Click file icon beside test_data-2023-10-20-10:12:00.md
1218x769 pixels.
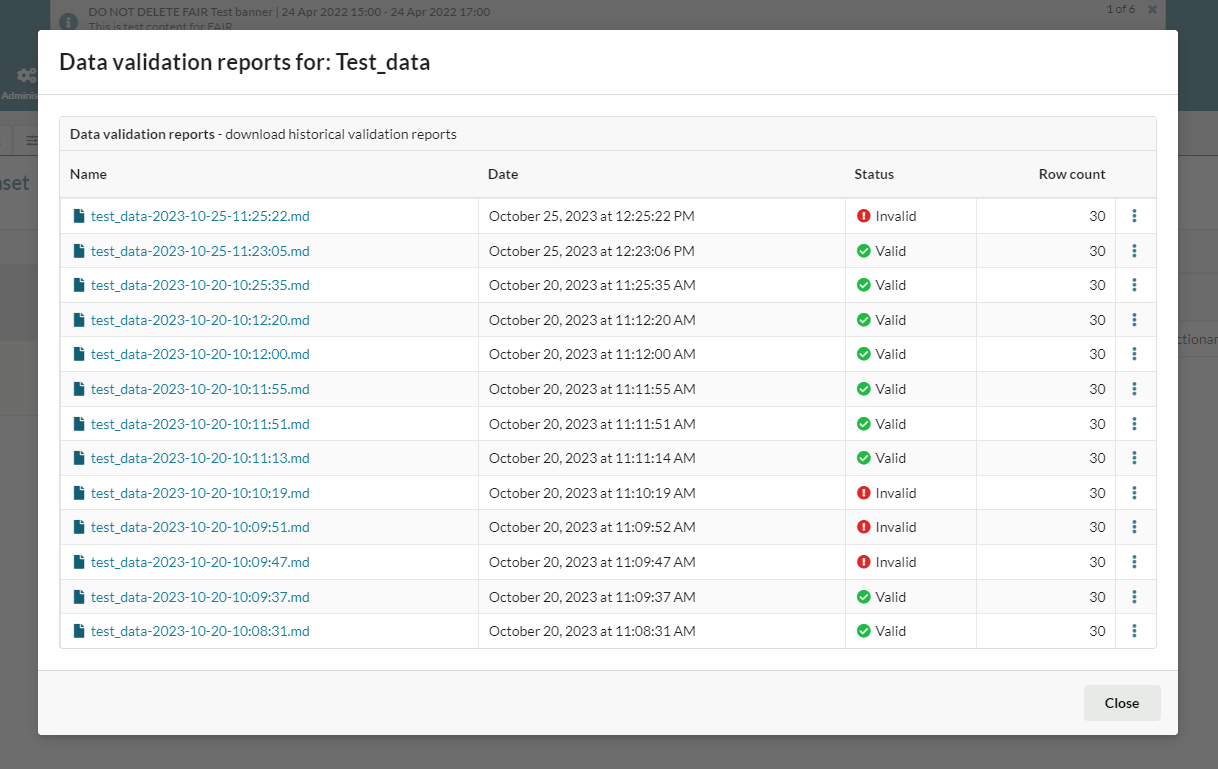click(79, 354)
